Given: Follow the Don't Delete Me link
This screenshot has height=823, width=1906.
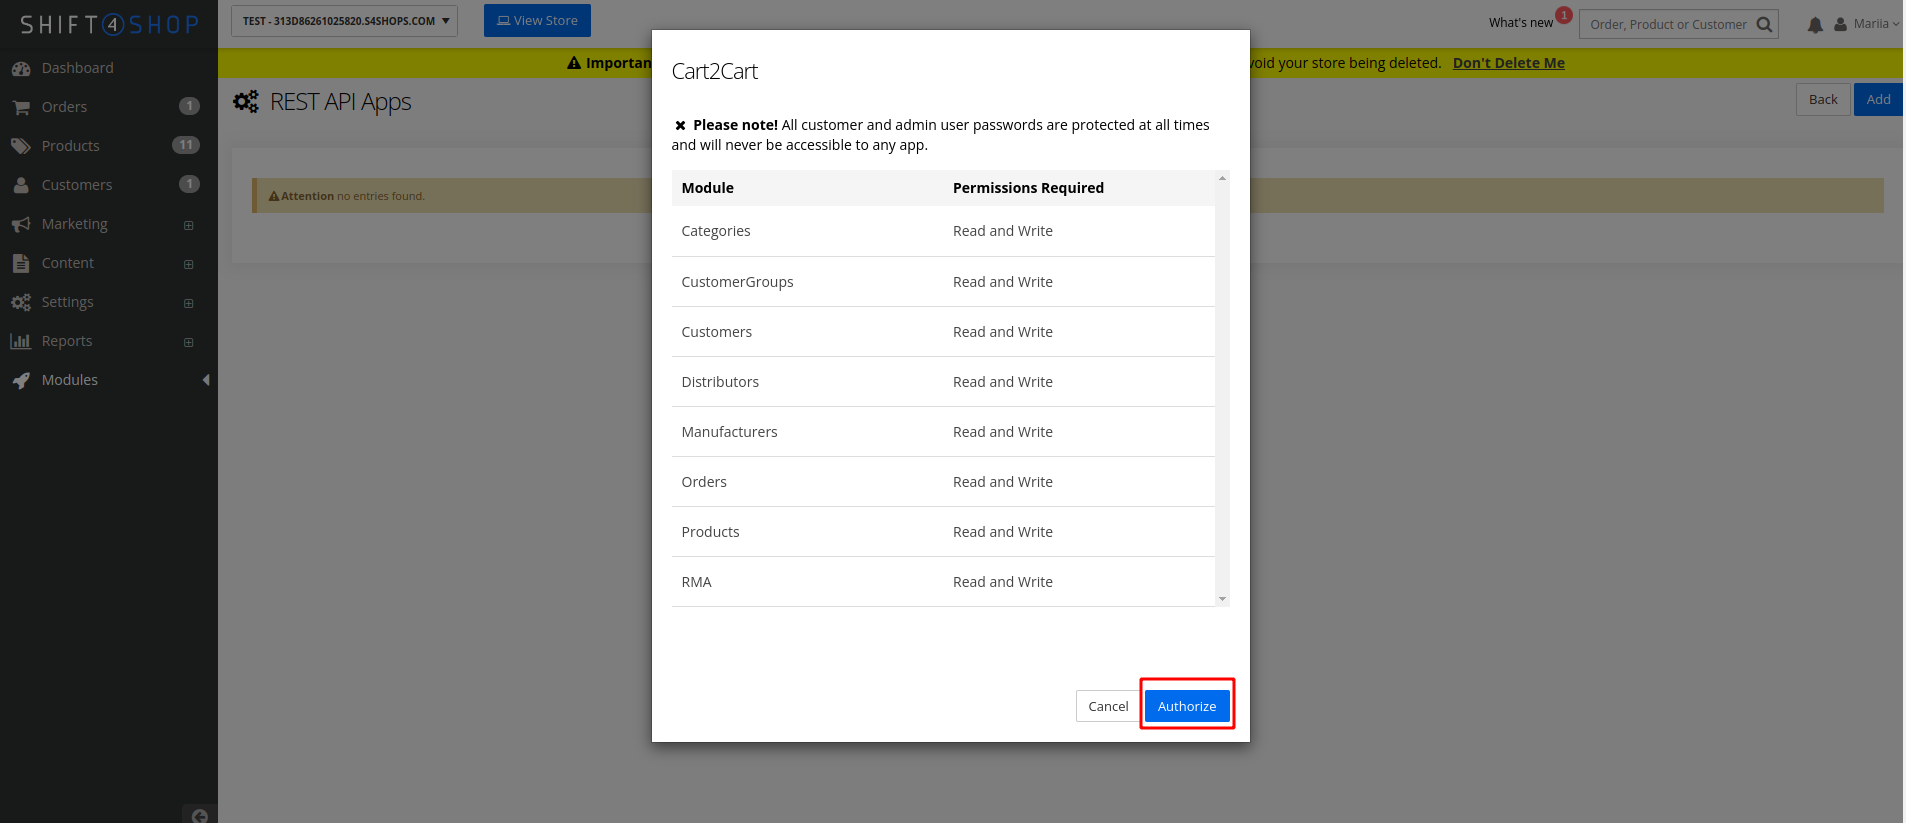Looking at the screenshot, I should 1508,63.
